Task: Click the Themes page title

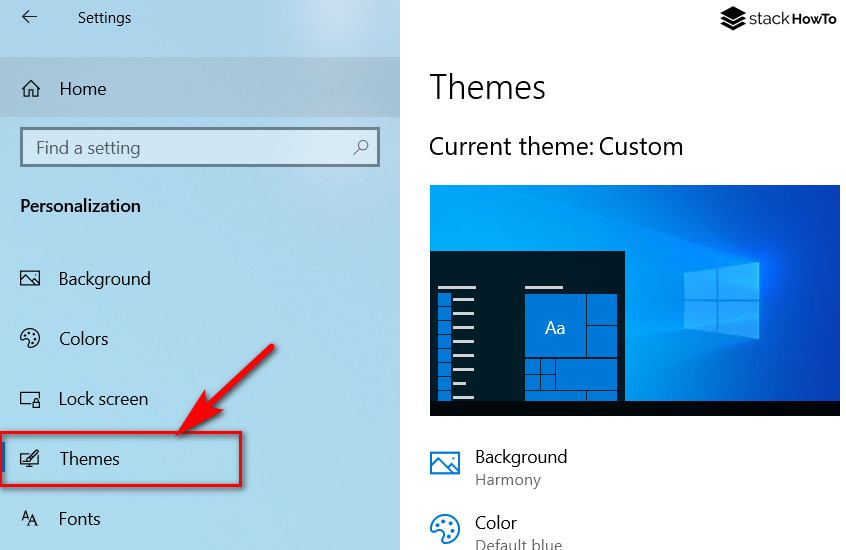Action: (487, 87)
